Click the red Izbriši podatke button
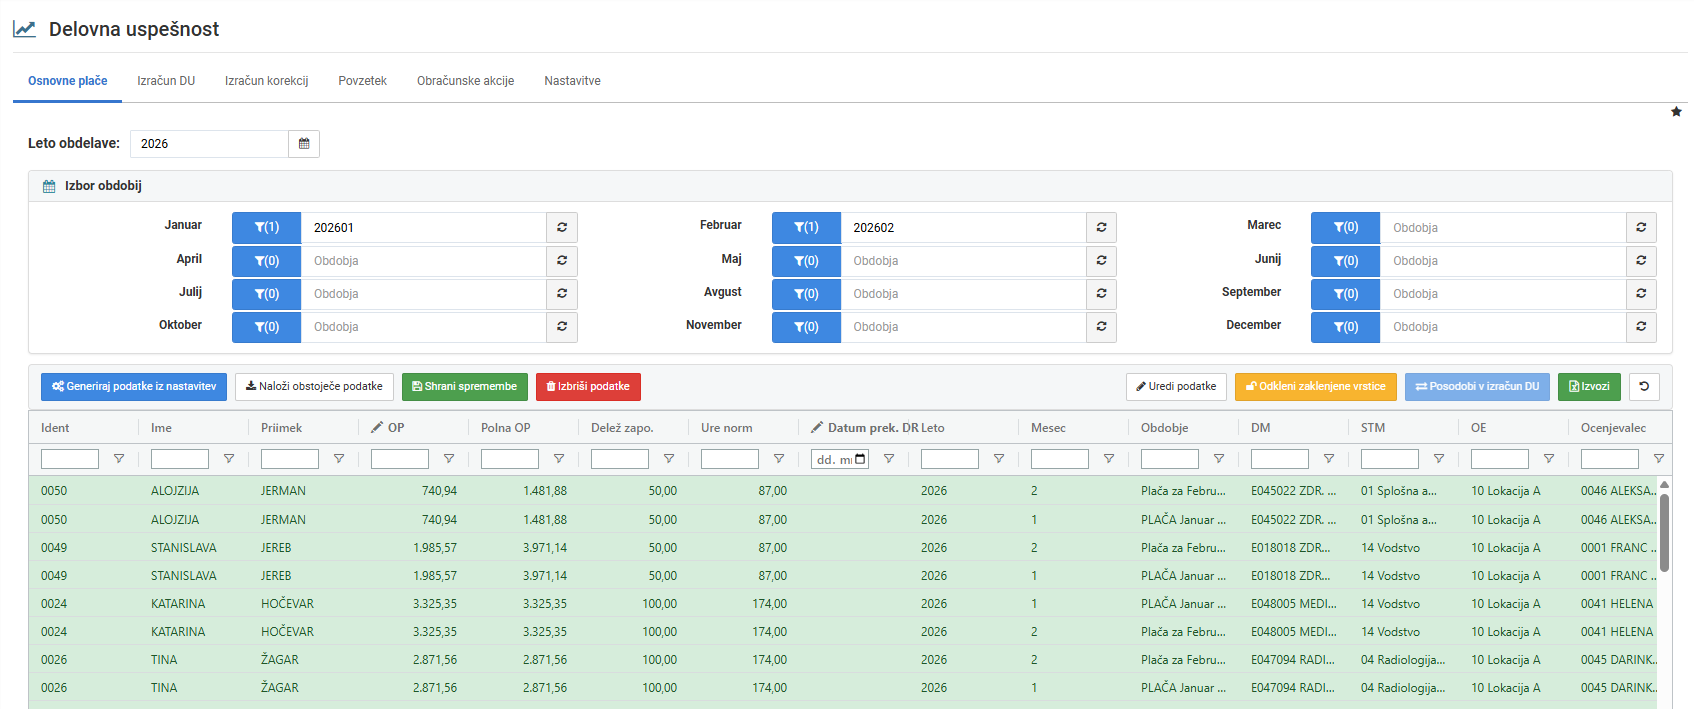 click(x=588, y=387)
